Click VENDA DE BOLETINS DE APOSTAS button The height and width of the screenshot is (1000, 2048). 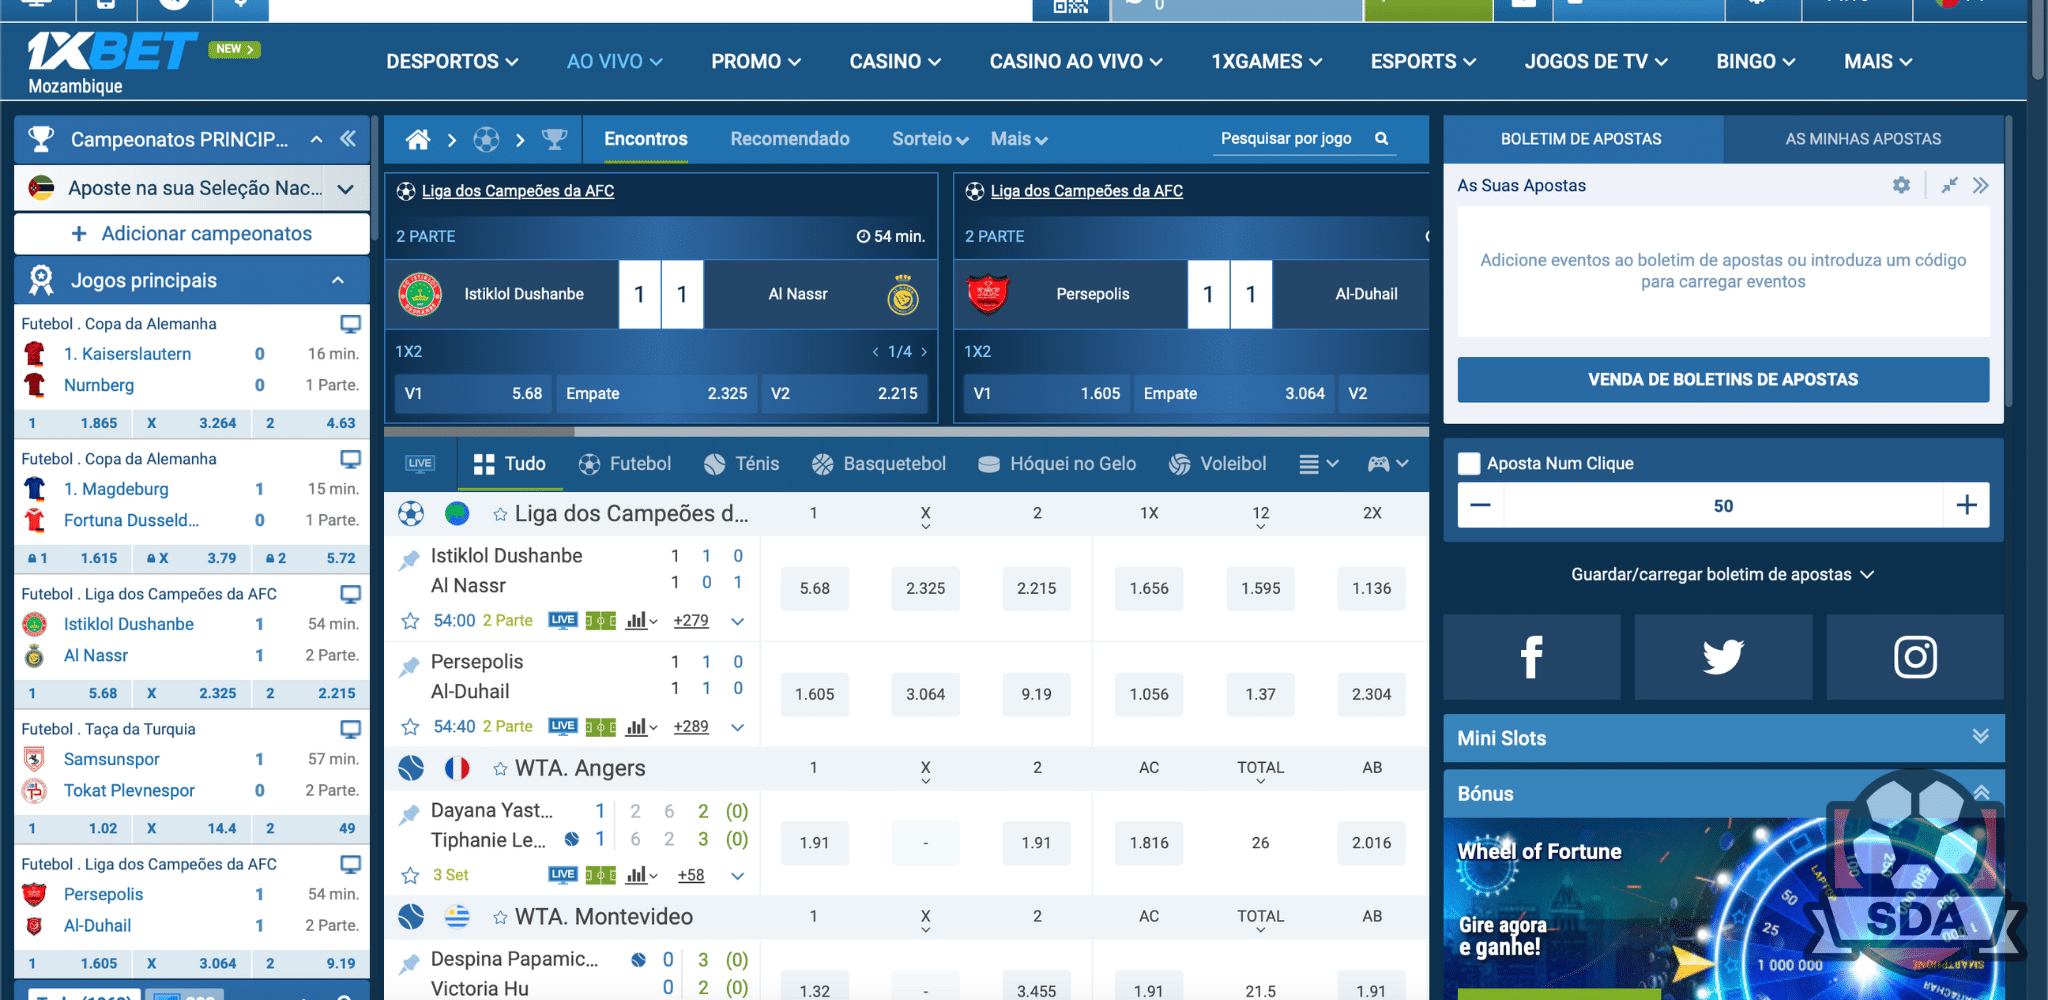[1722, 380]
